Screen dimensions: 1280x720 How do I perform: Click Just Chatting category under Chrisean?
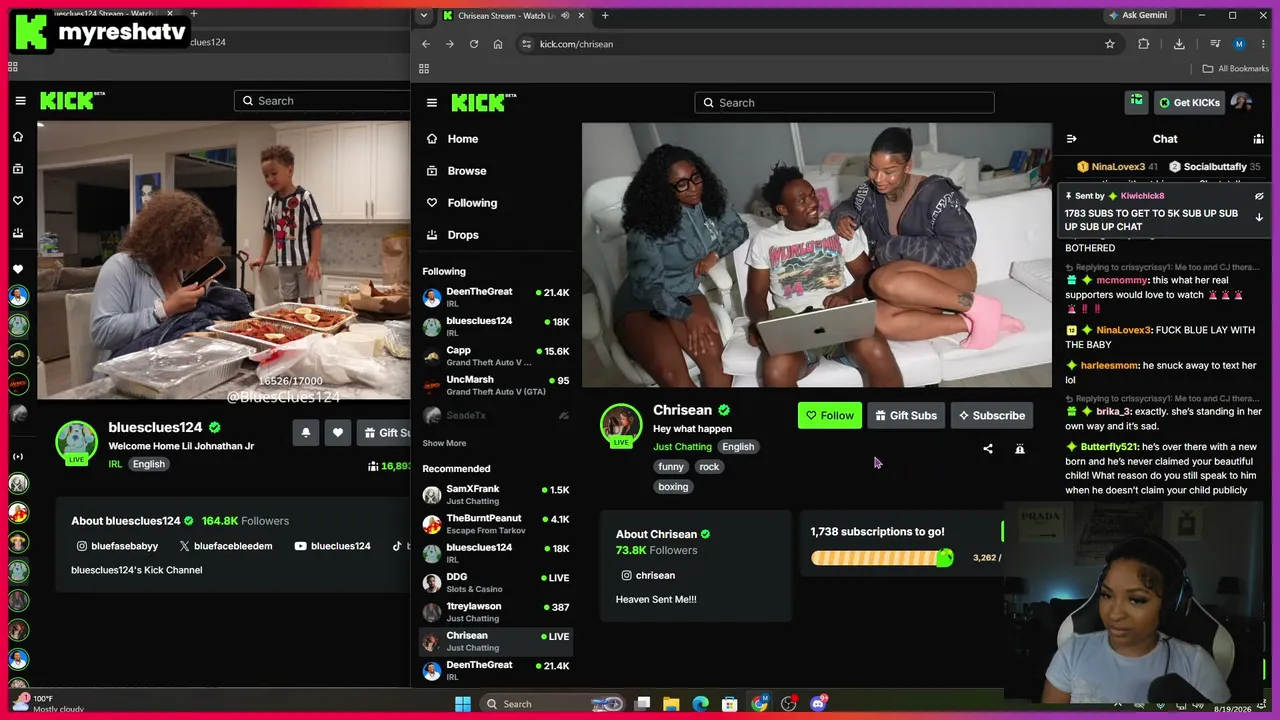(682, 447)
